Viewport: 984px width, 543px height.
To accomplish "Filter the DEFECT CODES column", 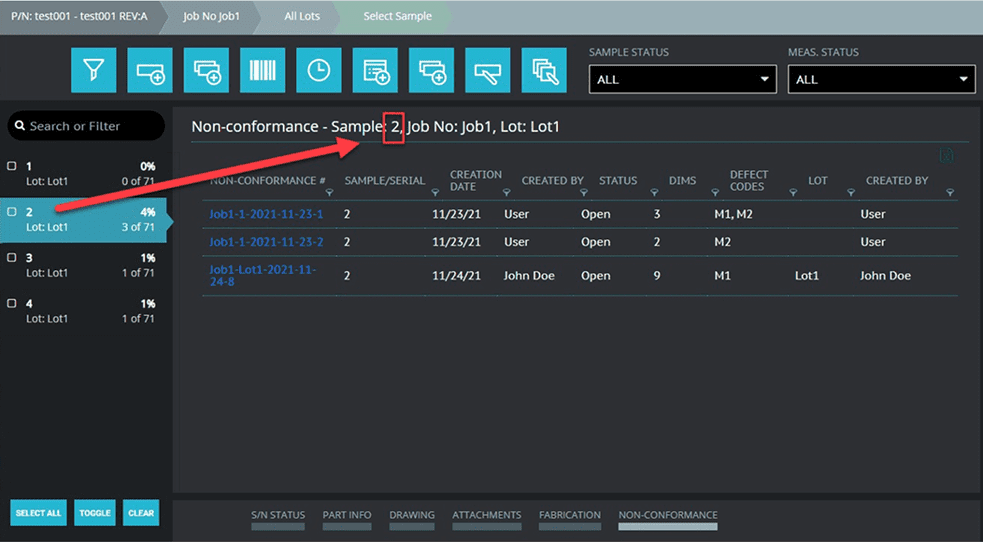I will (793, 193).
